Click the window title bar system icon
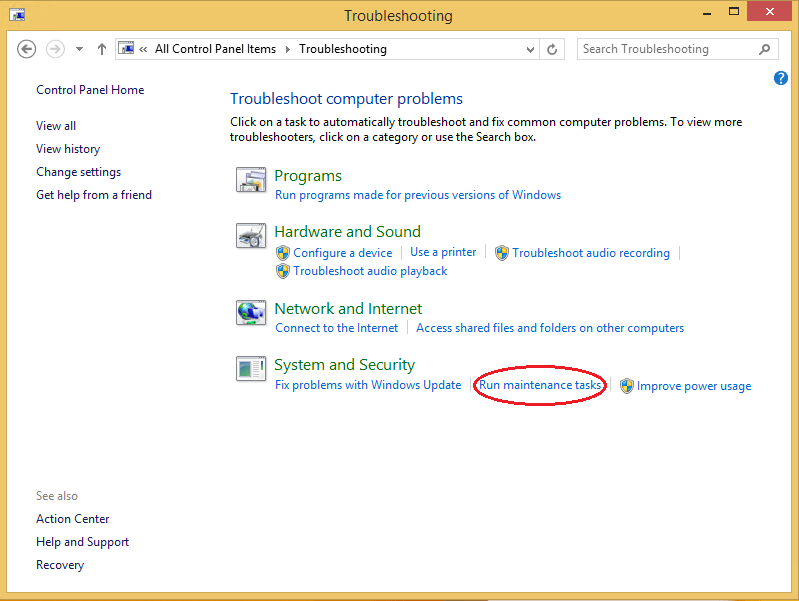 (17, 14)
